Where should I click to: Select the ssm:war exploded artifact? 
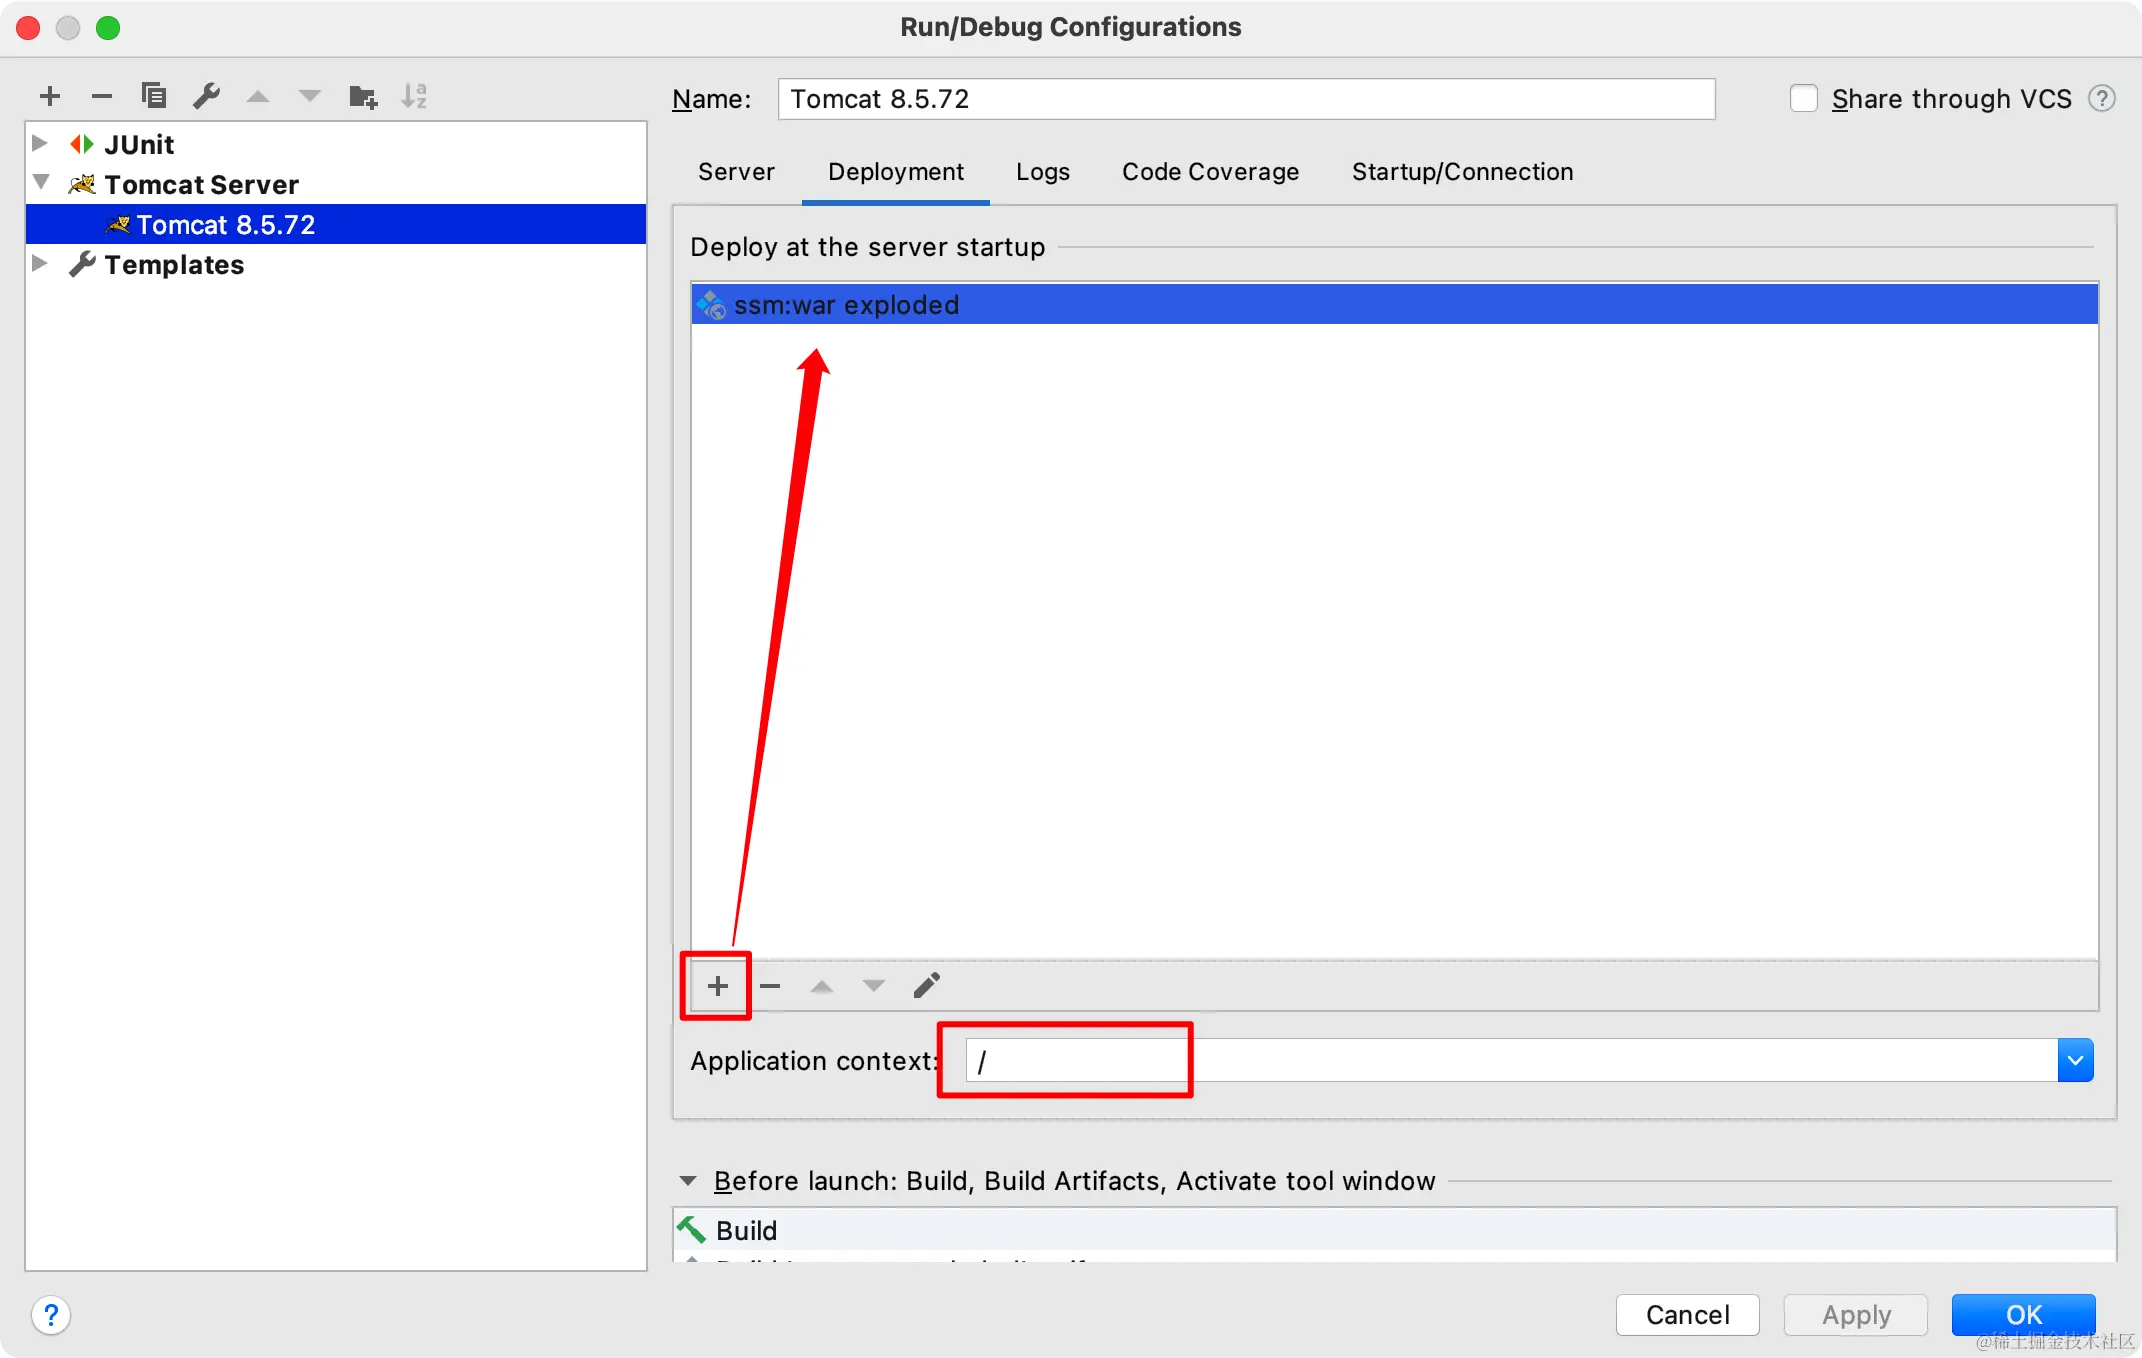pos(846,305)
